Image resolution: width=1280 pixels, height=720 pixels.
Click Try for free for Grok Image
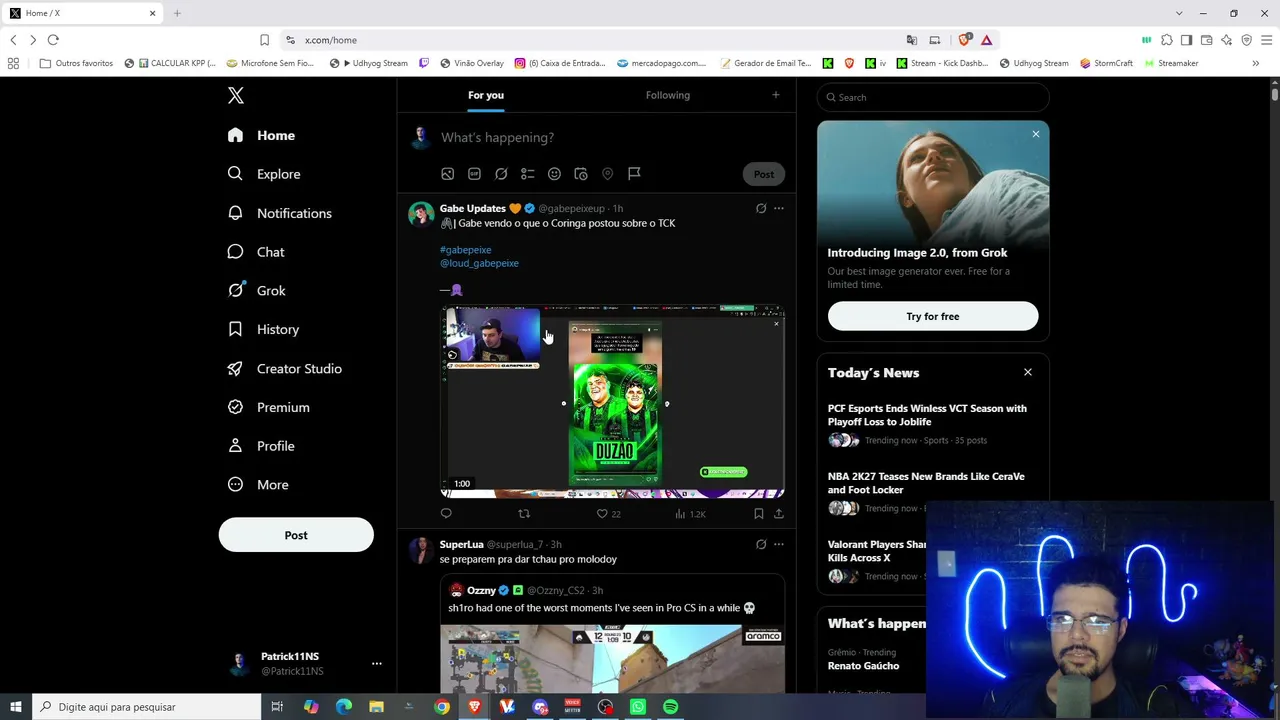click(933, 316)
